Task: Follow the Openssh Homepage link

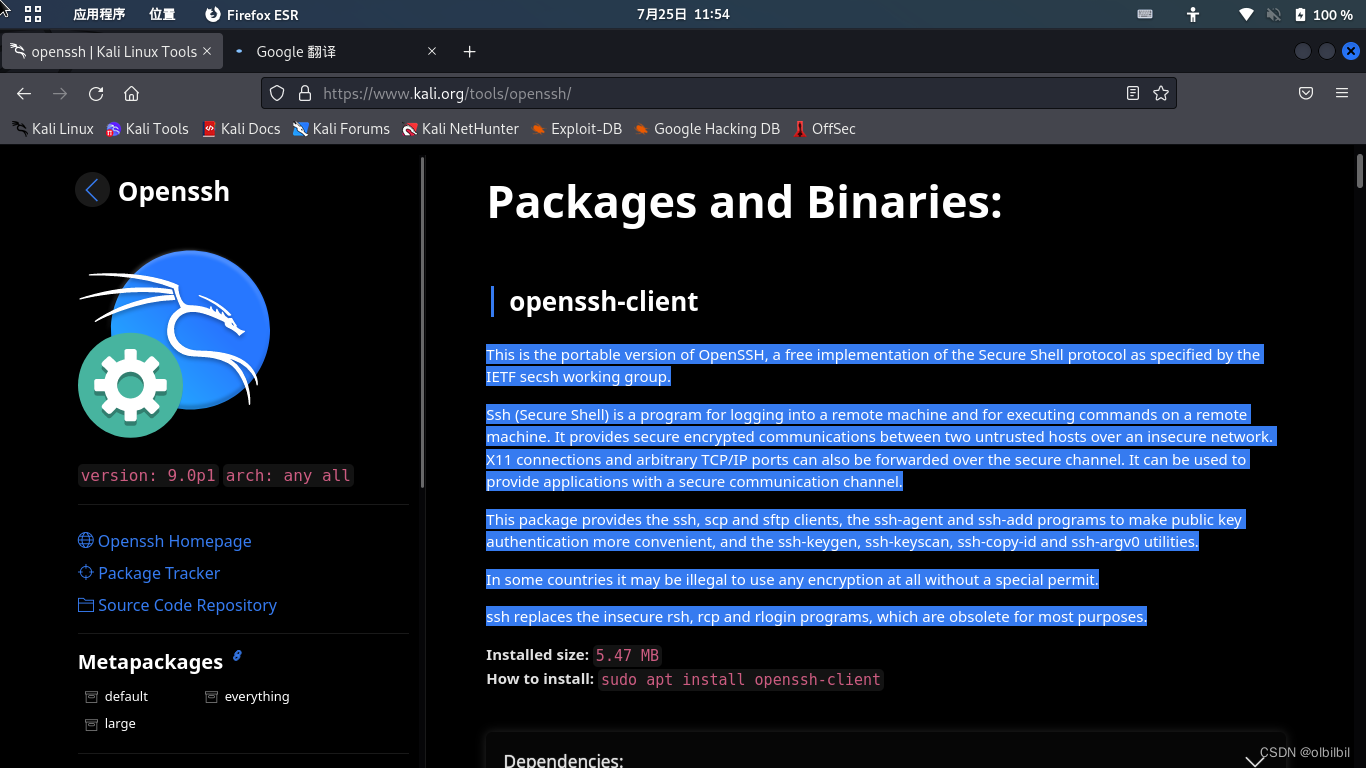Action: click(x=175, y=541)
